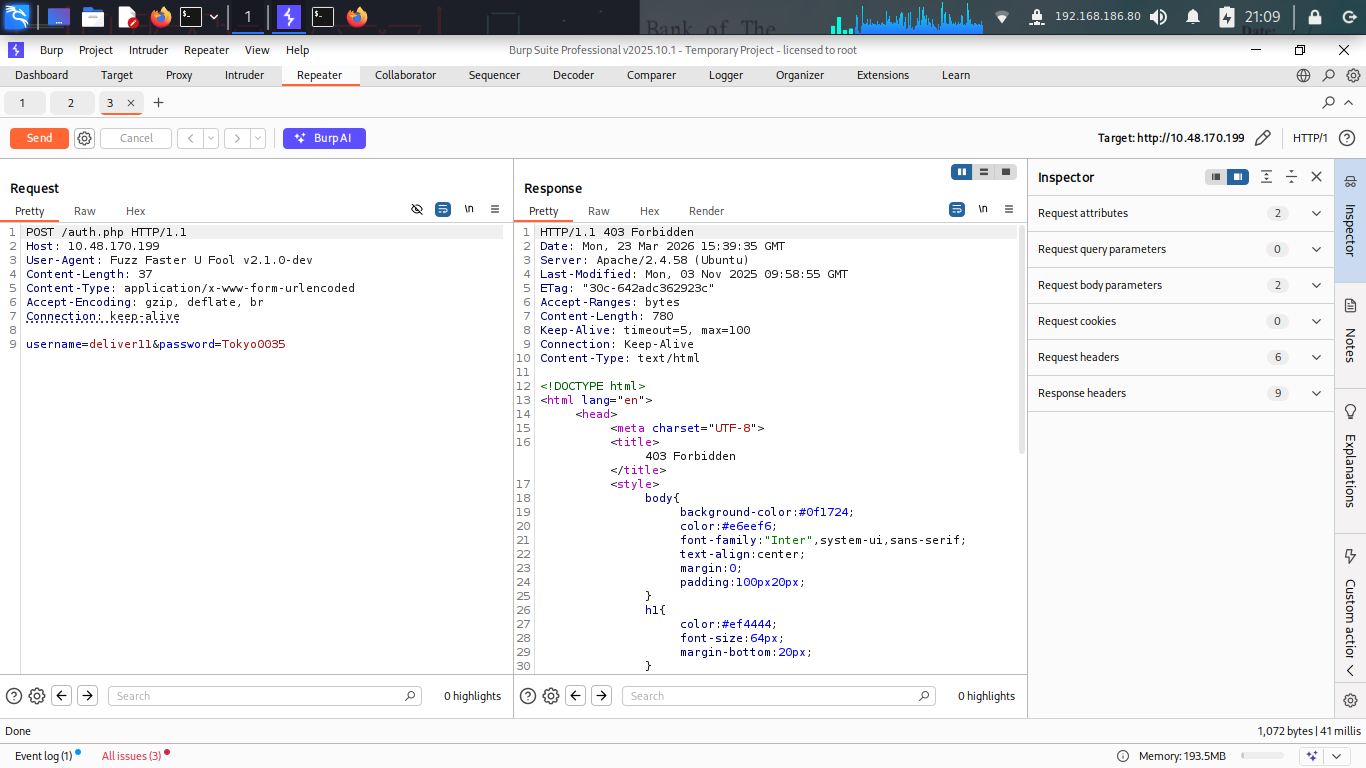Hide request message editor eye icon
1366x768 pixels.
point(417,210)
